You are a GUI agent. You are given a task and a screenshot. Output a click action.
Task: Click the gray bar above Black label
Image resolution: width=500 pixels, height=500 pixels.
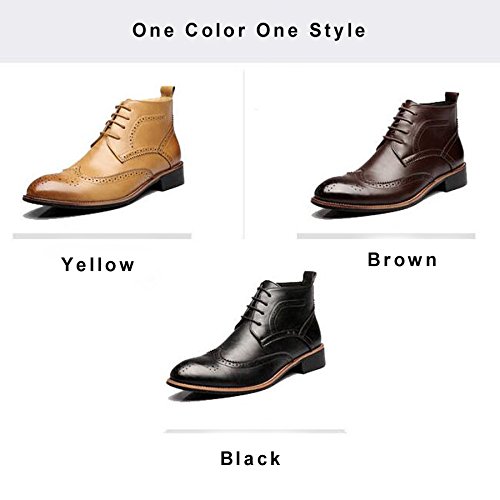pos(255,431)
